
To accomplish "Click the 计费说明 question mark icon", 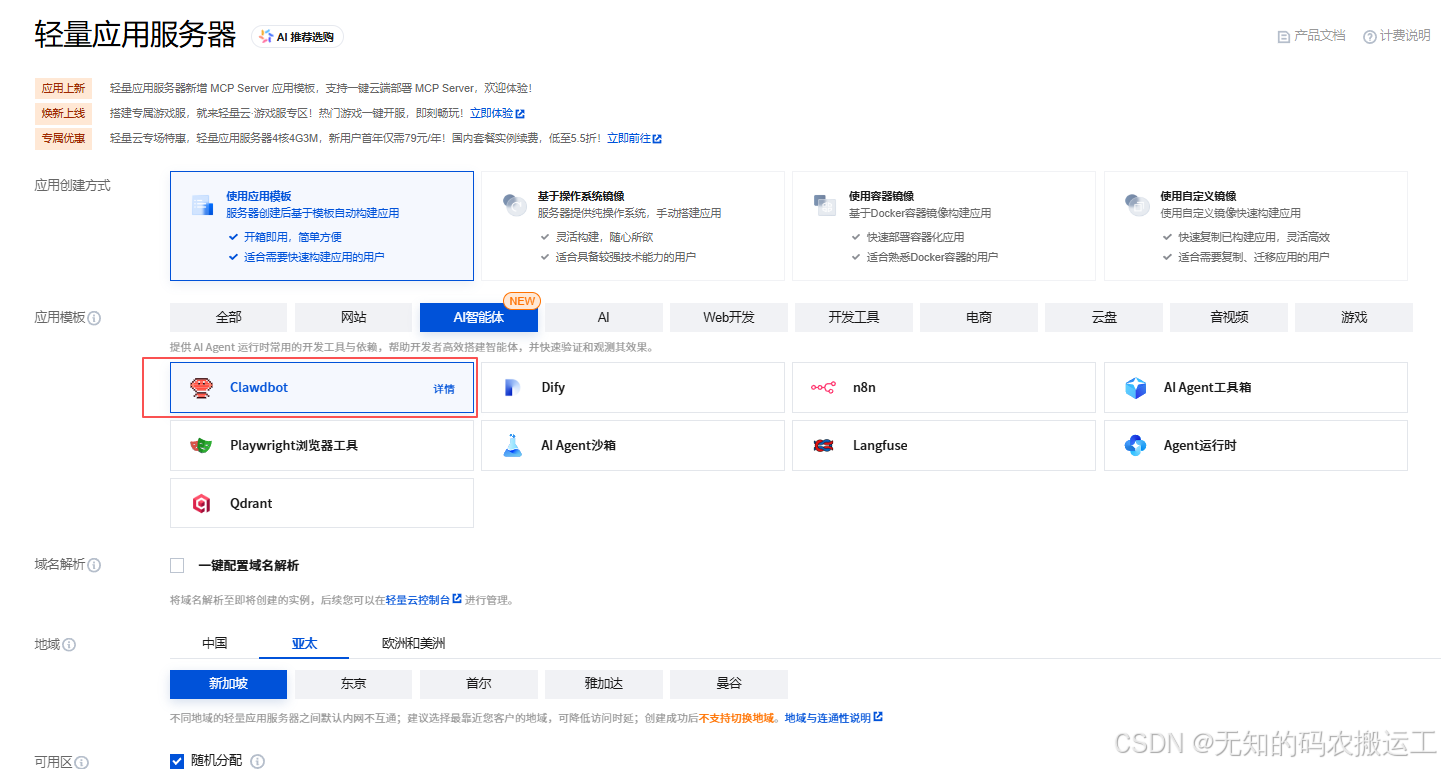I will [x=1369, y=36].
